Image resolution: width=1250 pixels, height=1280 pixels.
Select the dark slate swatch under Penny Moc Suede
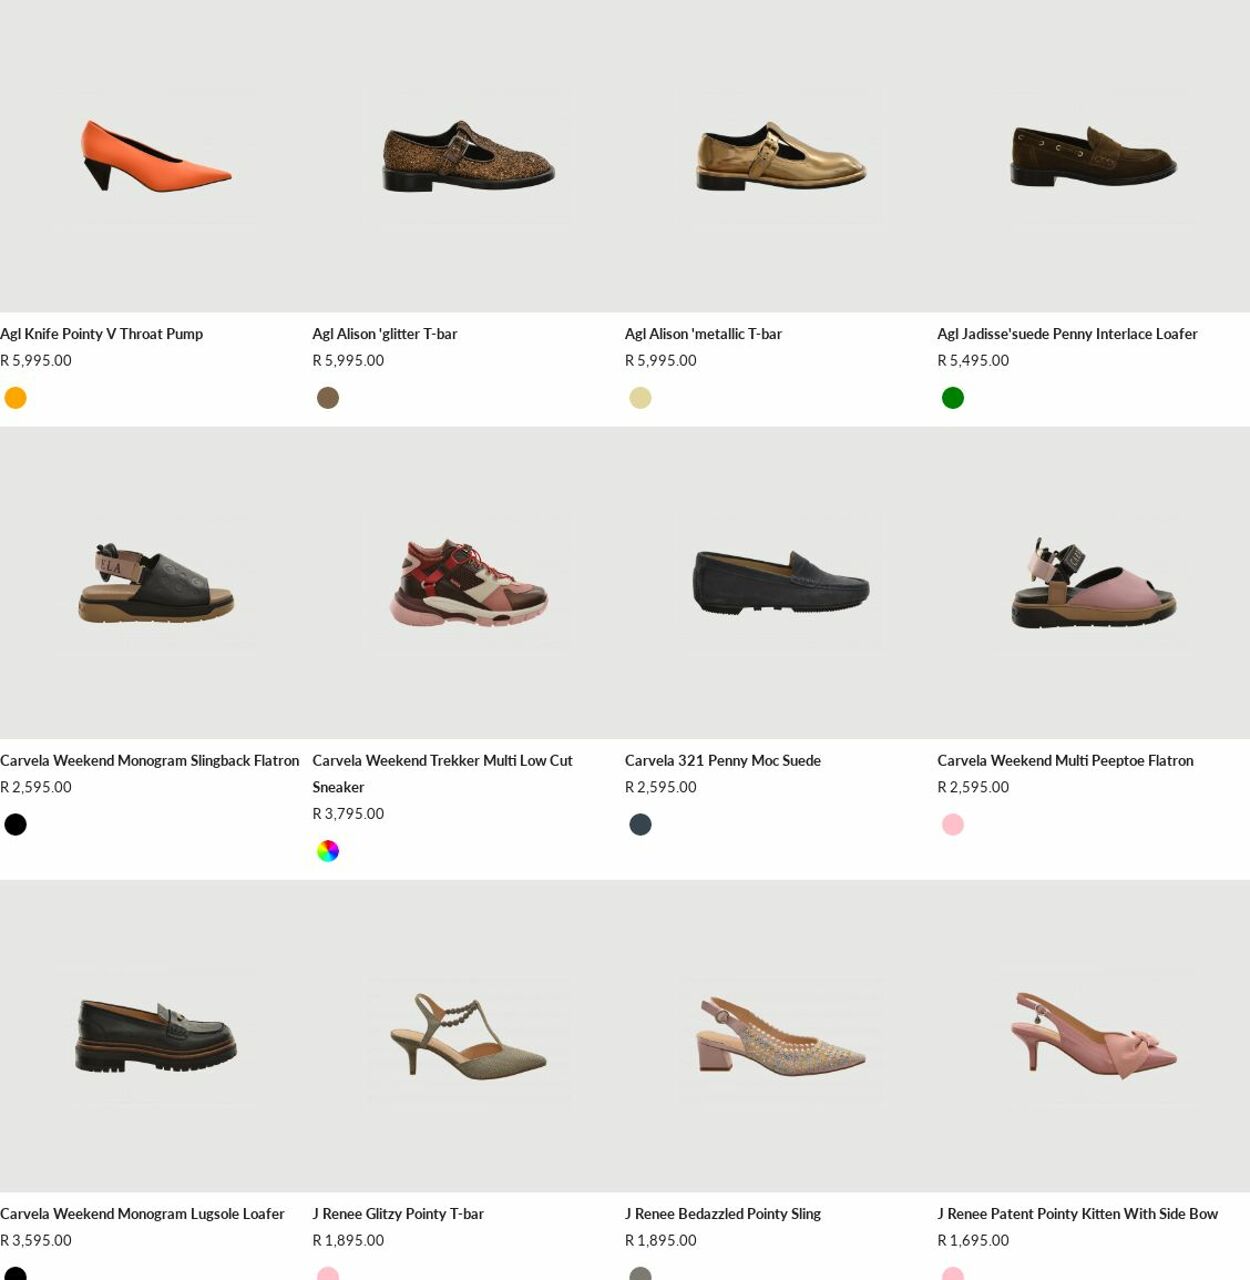[x=640, y=825]
